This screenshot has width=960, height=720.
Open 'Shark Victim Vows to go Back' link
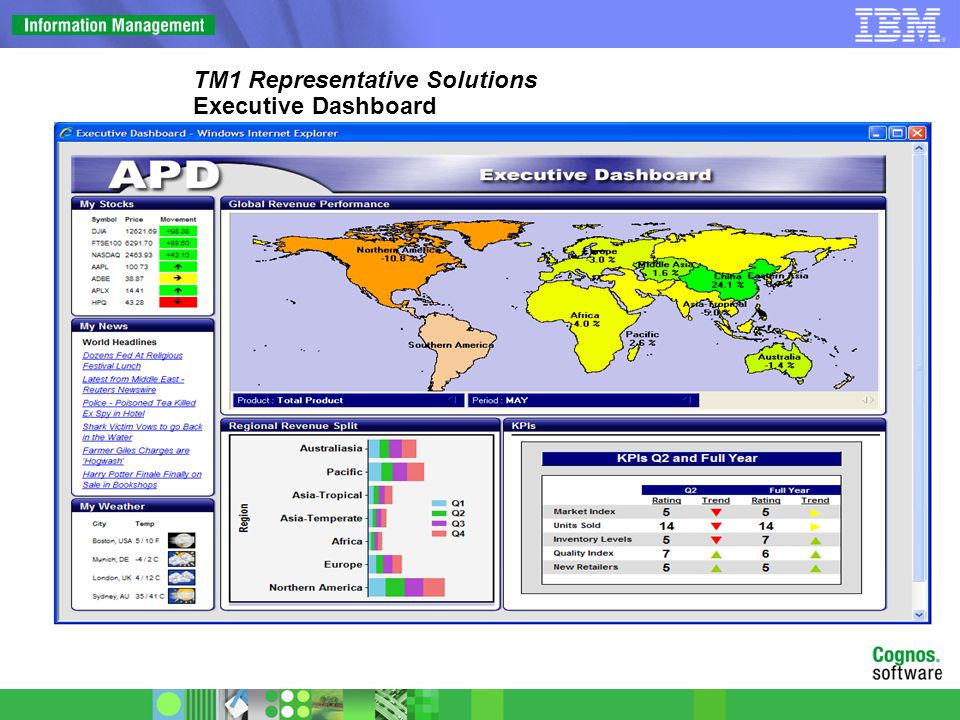tap(142, 432)
